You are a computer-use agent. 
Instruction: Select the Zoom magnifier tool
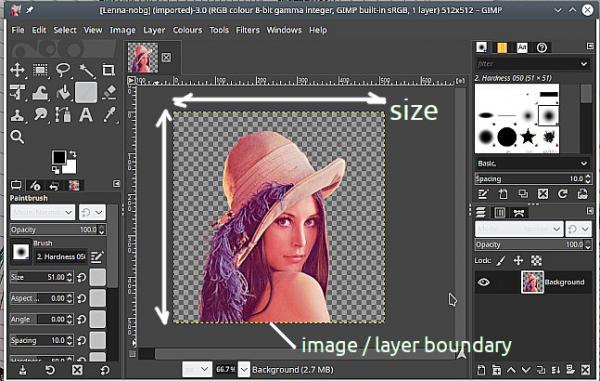(17, 137)
